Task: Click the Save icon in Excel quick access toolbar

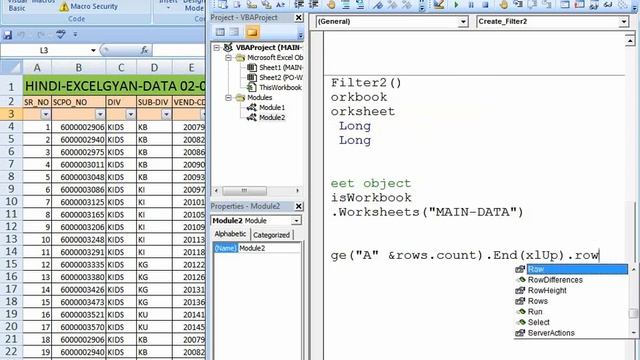Action: point(7,35)
